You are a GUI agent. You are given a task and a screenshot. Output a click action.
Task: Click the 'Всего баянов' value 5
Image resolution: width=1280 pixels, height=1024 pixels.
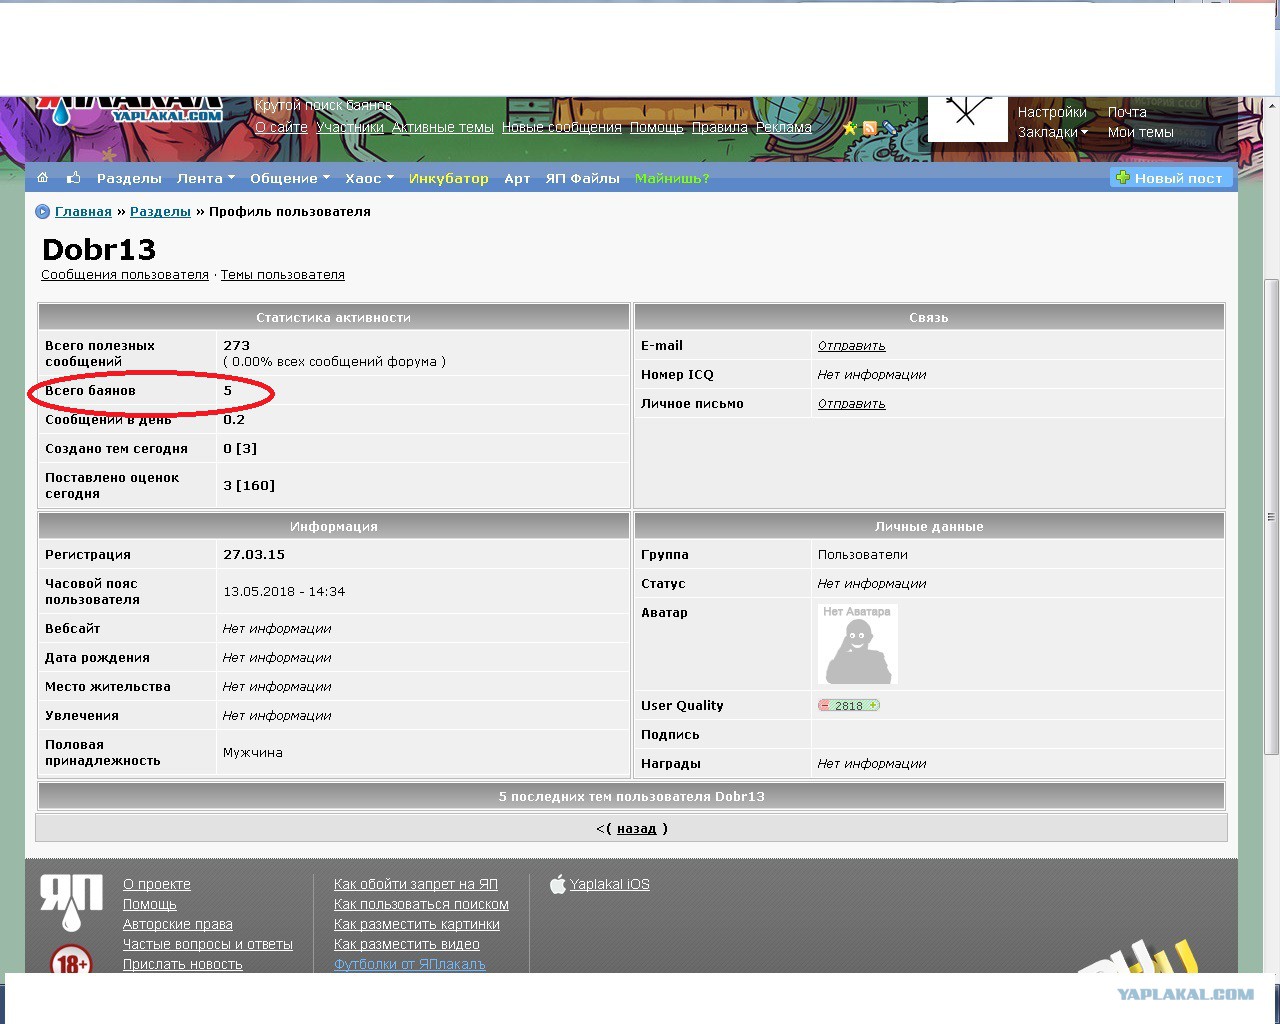point(228,391)
